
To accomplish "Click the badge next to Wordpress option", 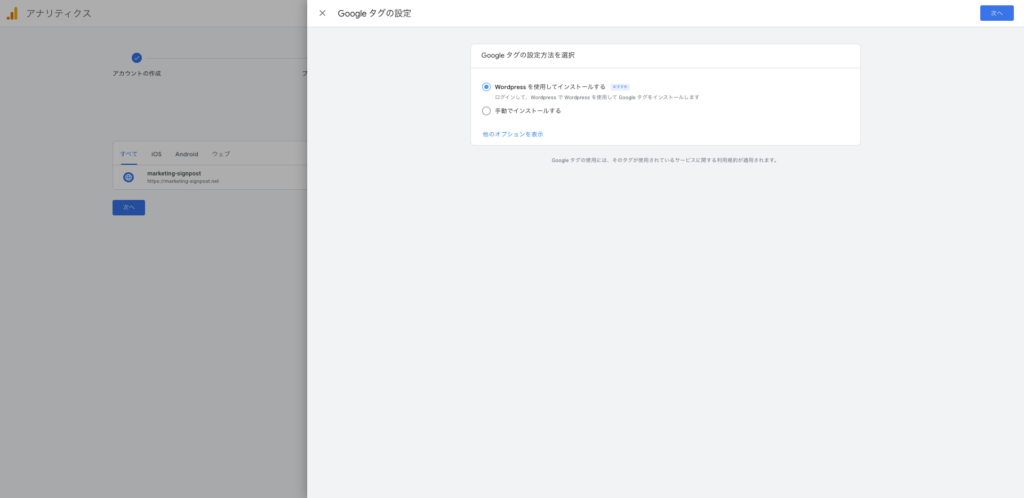I will tap(620, 87).
